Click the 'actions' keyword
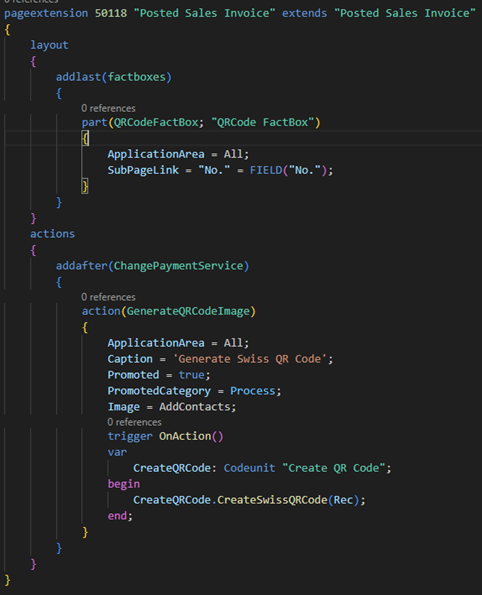 pyautogui.click(x=52, y=234)
